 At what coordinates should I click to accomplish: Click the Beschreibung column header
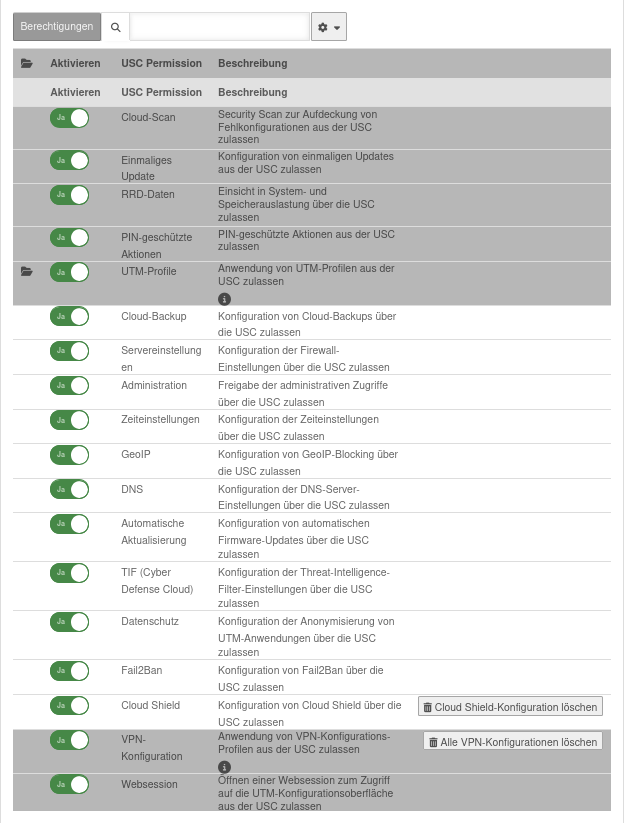click(252, 63)
